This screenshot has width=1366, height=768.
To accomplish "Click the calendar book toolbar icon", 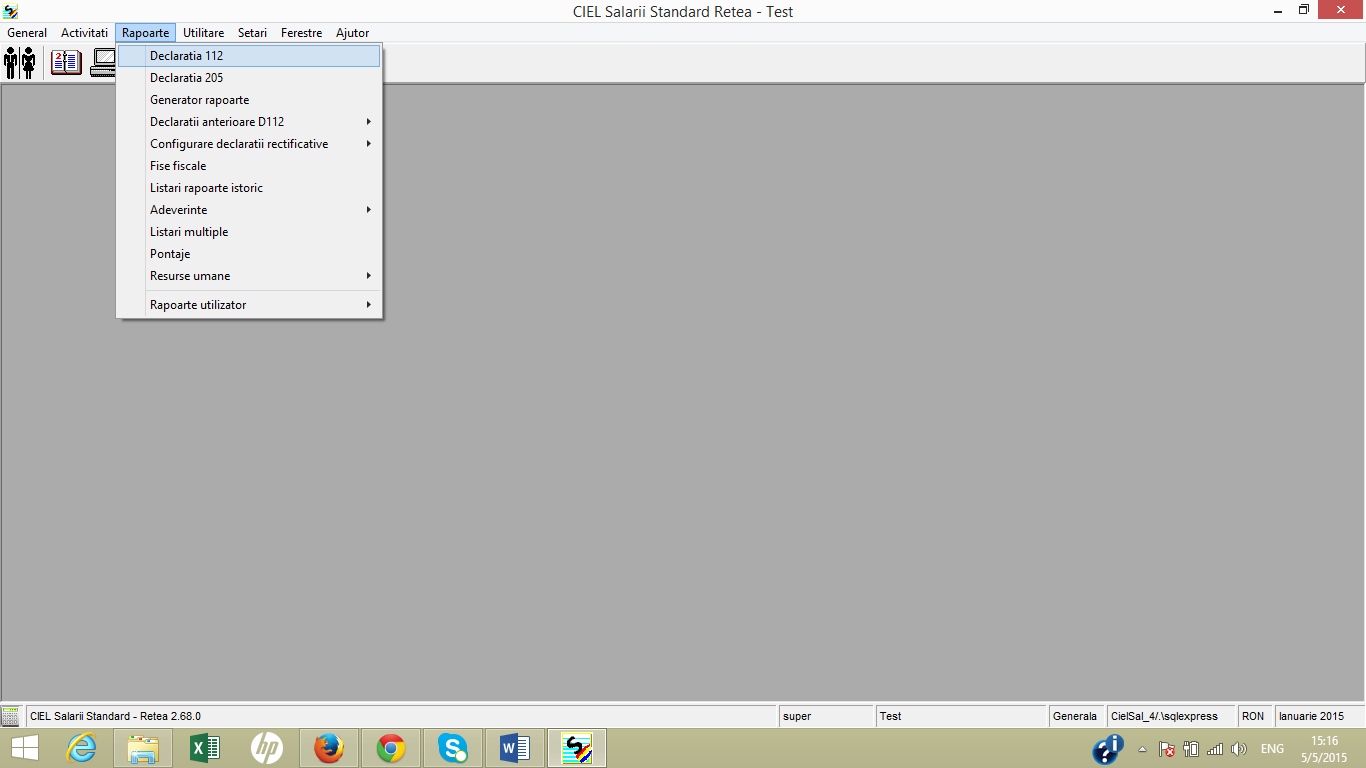I will (x=67, y=63).
